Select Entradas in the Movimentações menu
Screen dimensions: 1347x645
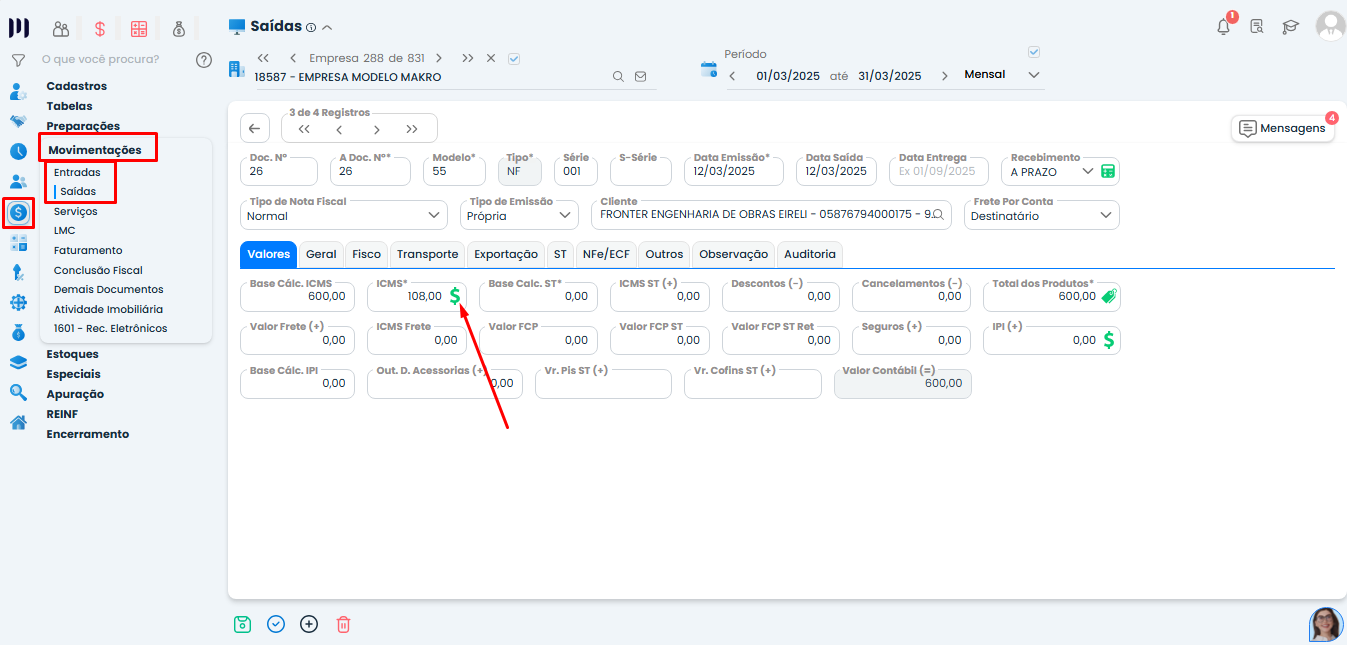click(77, 172)
